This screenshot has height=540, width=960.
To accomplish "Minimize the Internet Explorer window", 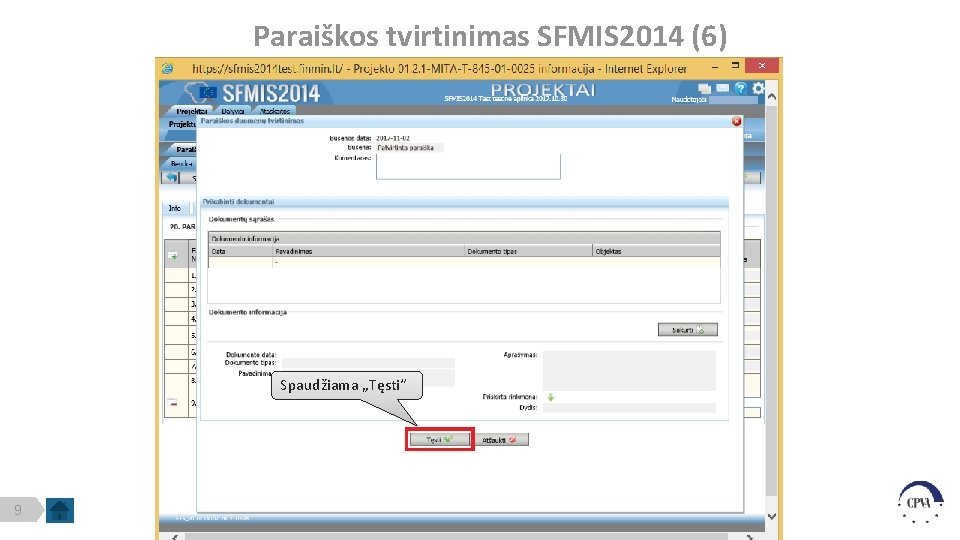I will pyautogui.click(x=714, y=66).
